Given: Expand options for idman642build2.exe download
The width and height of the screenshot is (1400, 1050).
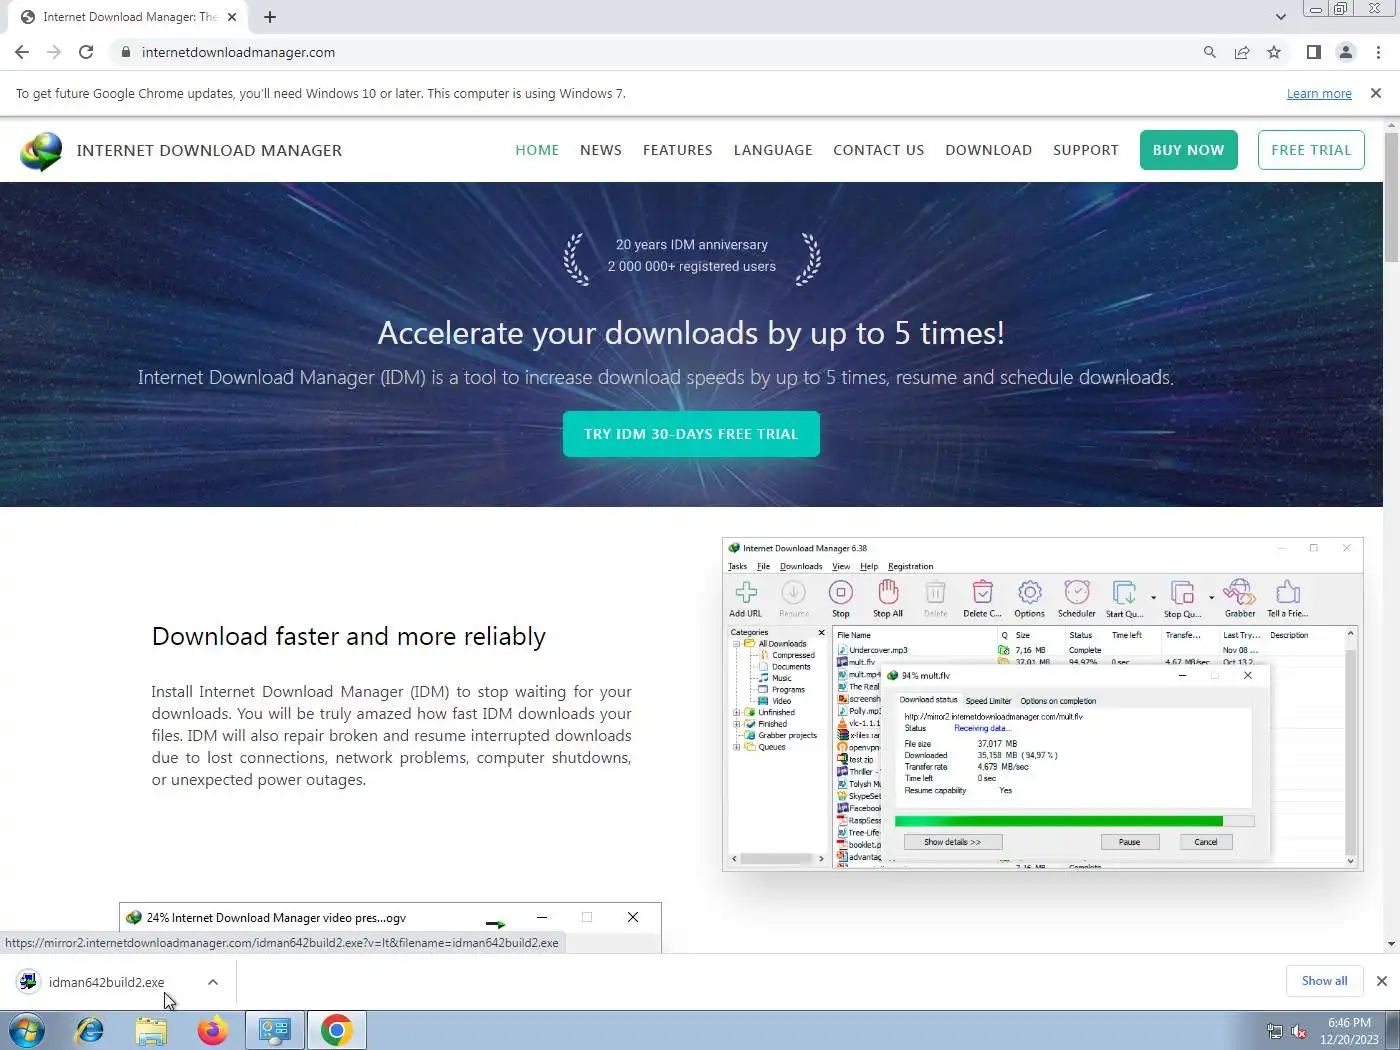Looking at the screenshot, I should click(213, 982).
